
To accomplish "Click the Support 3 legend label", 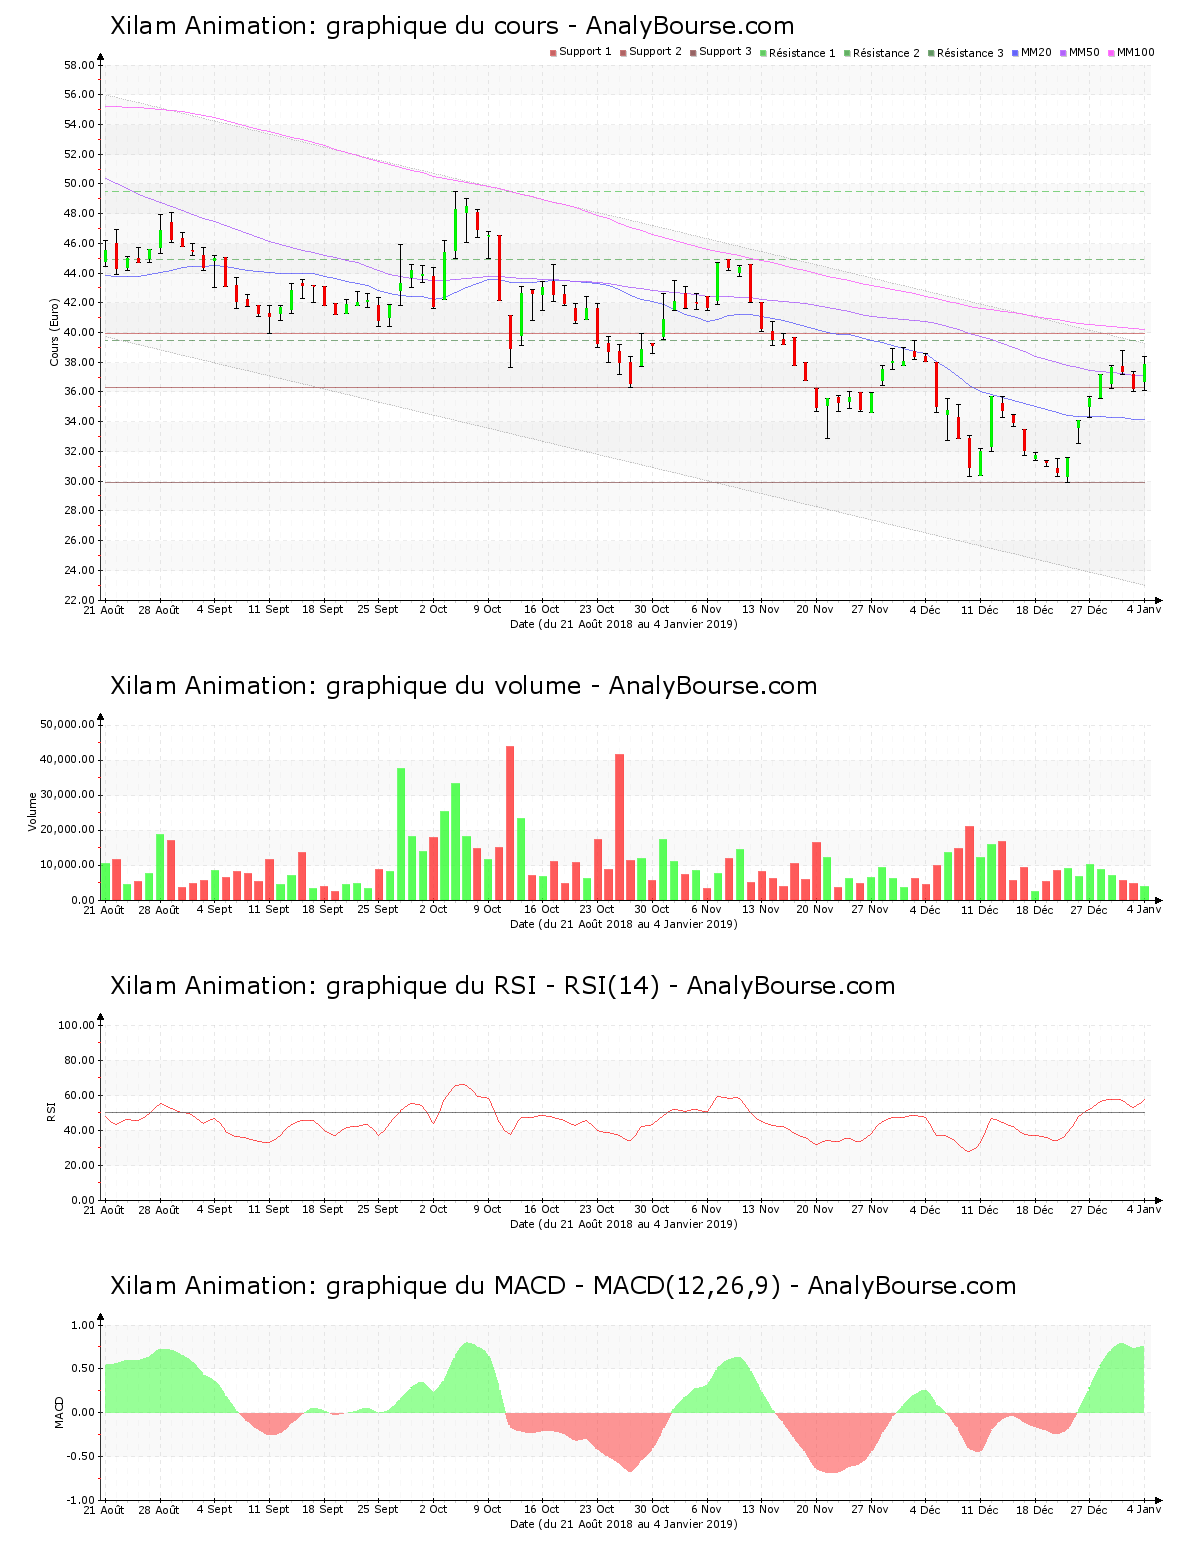I will [x=725, y=52].
